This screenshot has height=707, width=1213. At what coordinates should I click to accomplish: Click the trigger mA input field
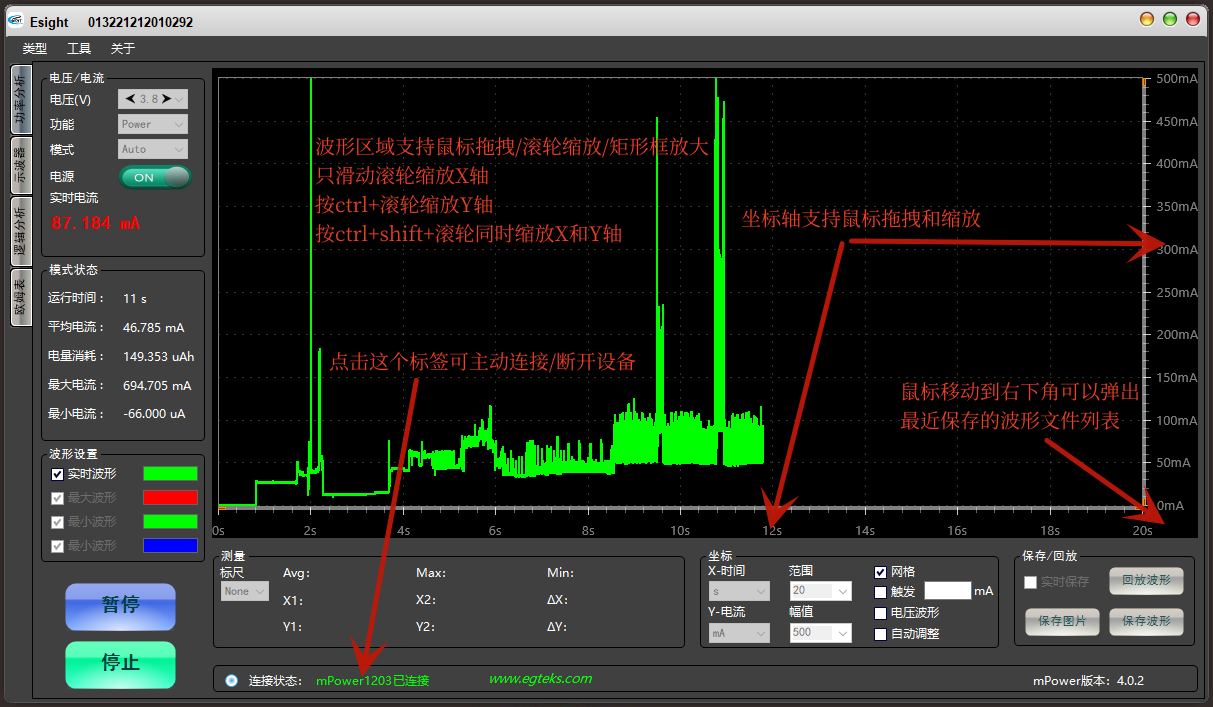pyautogui.click(x=947, y=591)
